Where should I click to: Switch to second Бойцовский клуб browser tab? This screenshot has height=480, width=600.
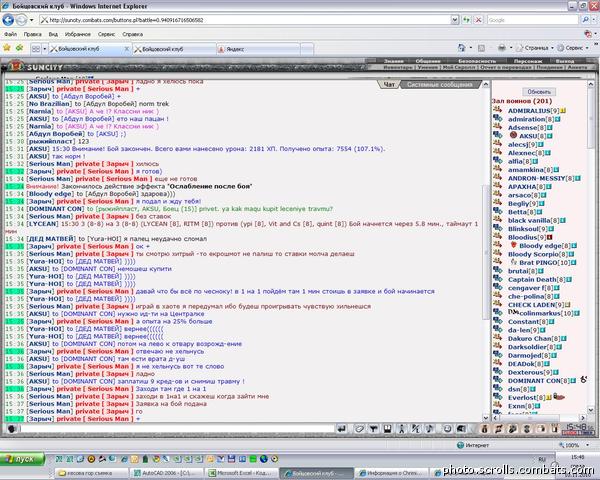pyautogui.click(x=174, y=49)
